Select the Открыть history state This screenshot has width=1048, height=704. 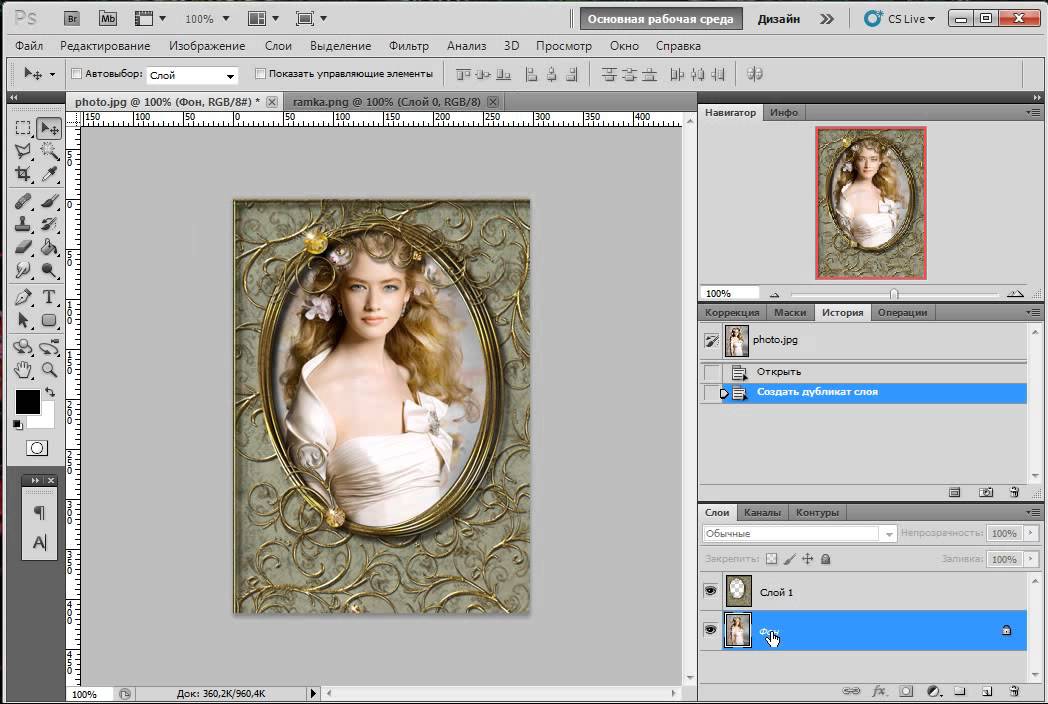tap(779, 372)
